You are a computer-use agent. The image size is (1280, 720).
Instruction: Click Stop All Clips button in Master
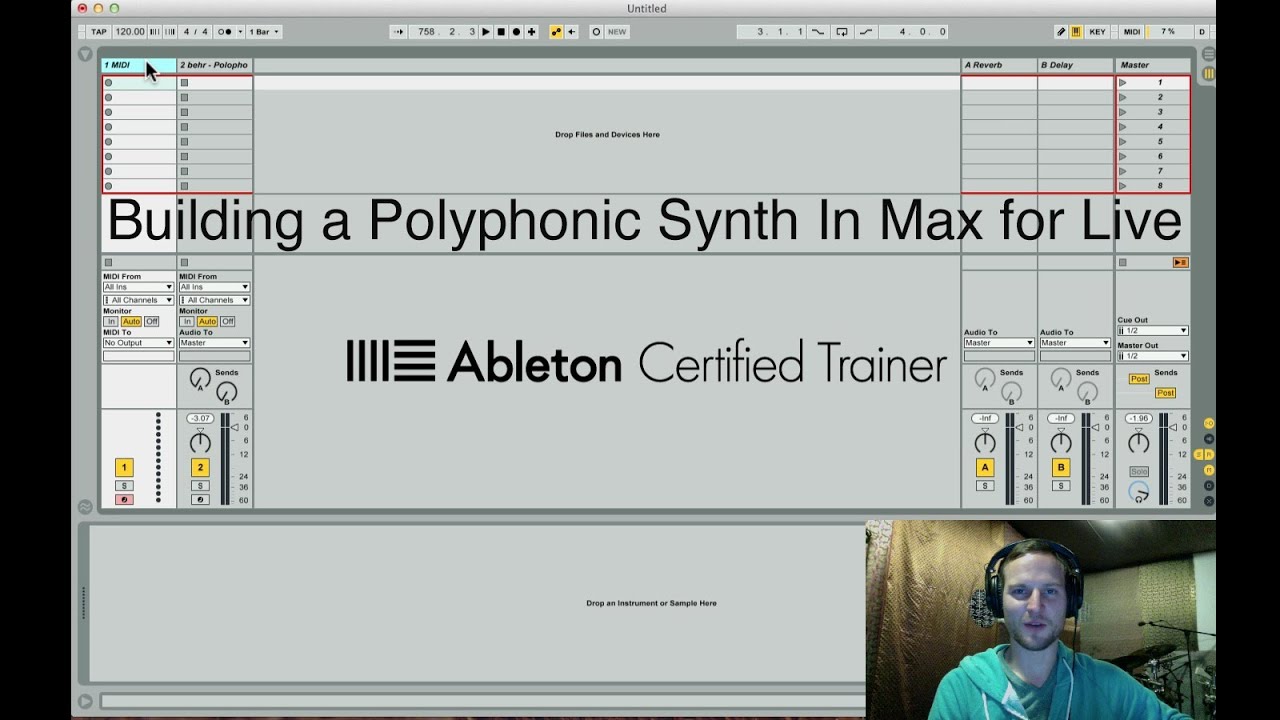[x=1123, y=263]
